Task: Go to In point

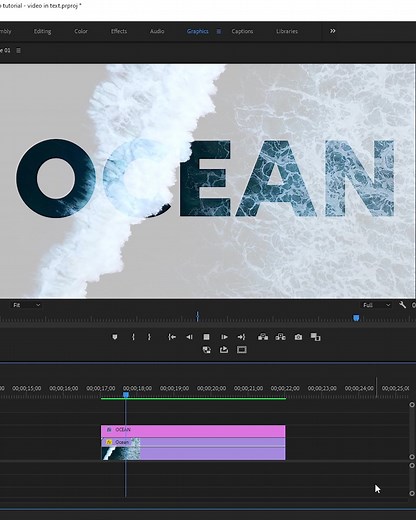Action: 172,337
